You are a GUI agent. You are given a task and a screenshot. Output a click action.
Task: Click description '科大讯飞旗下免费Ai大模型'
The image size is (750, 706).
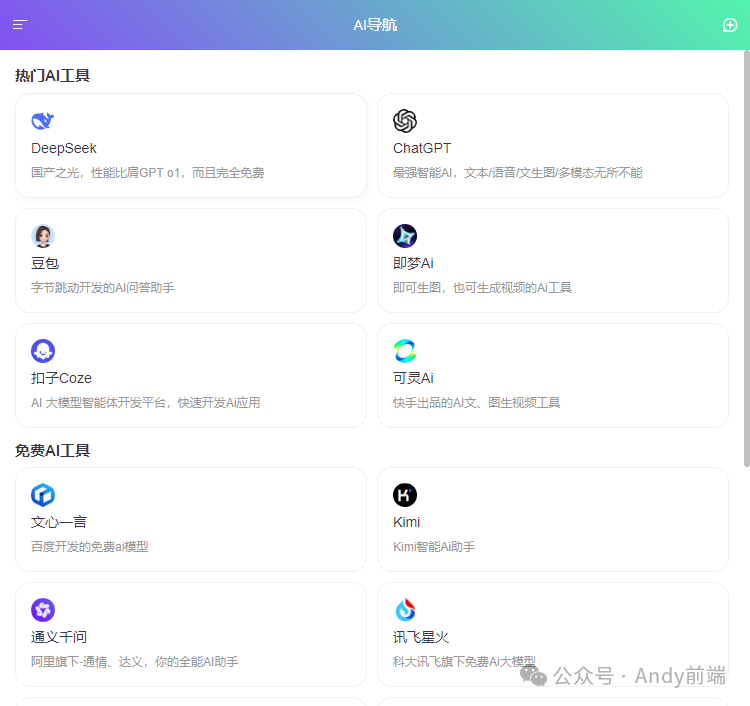point(464,662)
